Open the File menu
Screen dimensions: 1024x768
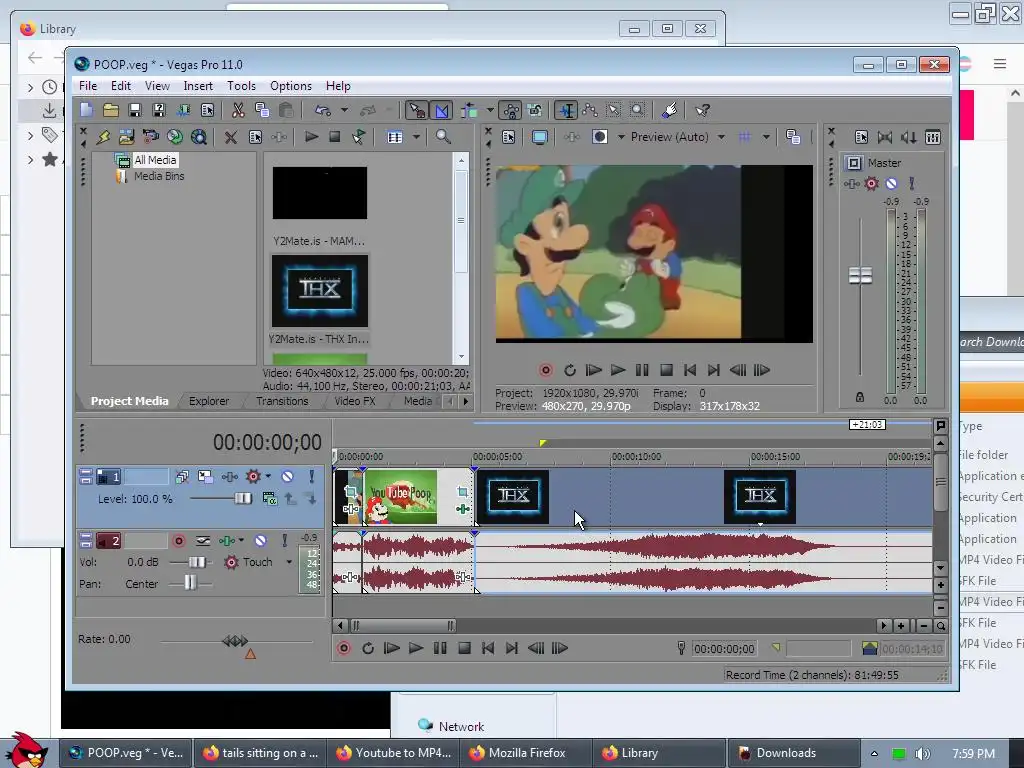coord(88,86)
